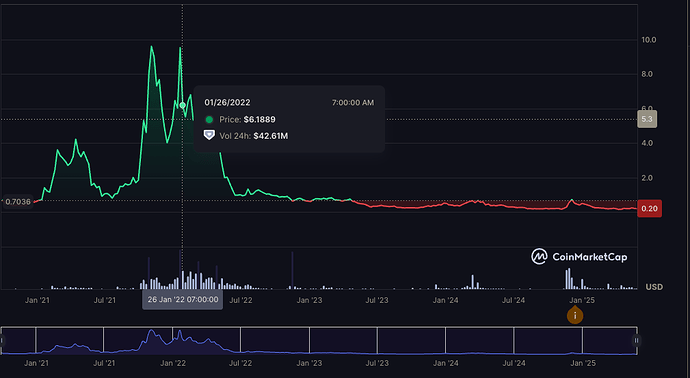Image resolution: width=690 pixels, height=378 pixels.
Task: Click the right handle of range navigator
Action: pos(636,340)
